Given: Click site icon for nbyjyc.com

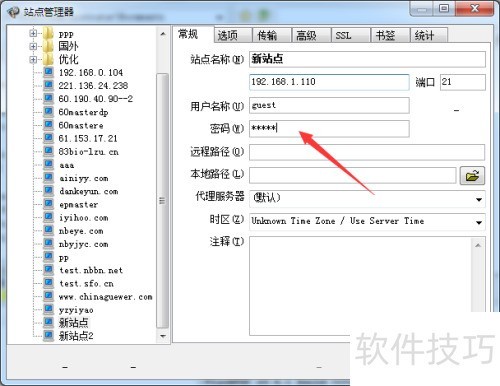Looking at the screenshot, I should pyautogui.click(x=48, y=244).
